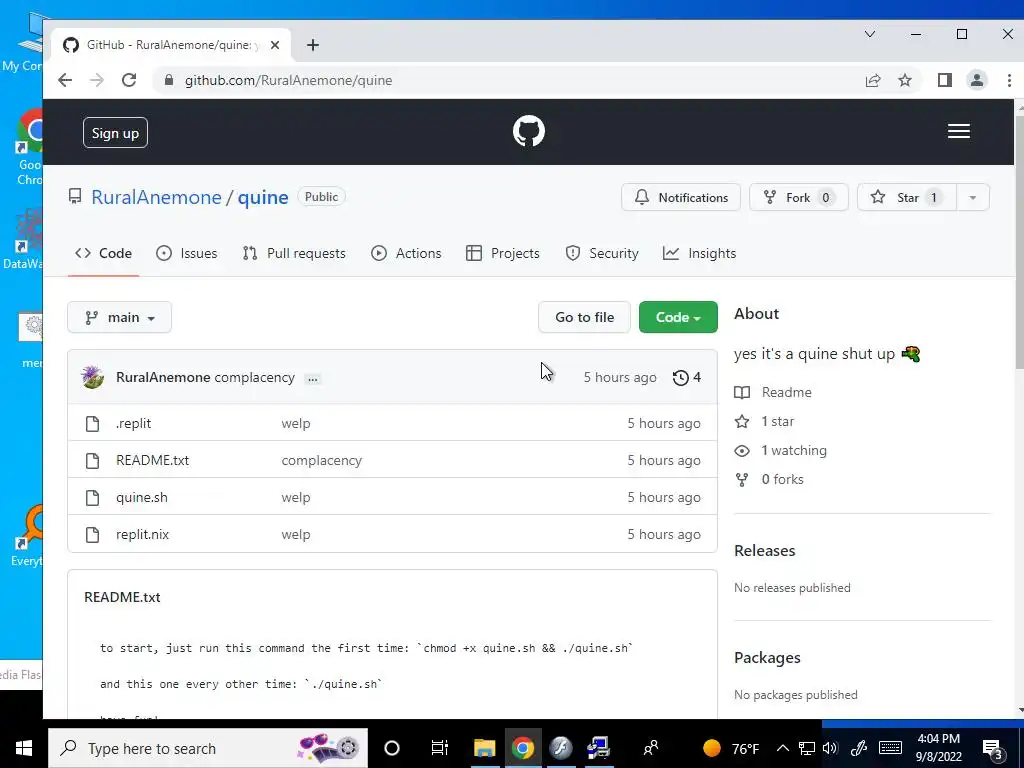Open Task View in taskbar
Screen dimensions: 1024x768
click(440, 748)
